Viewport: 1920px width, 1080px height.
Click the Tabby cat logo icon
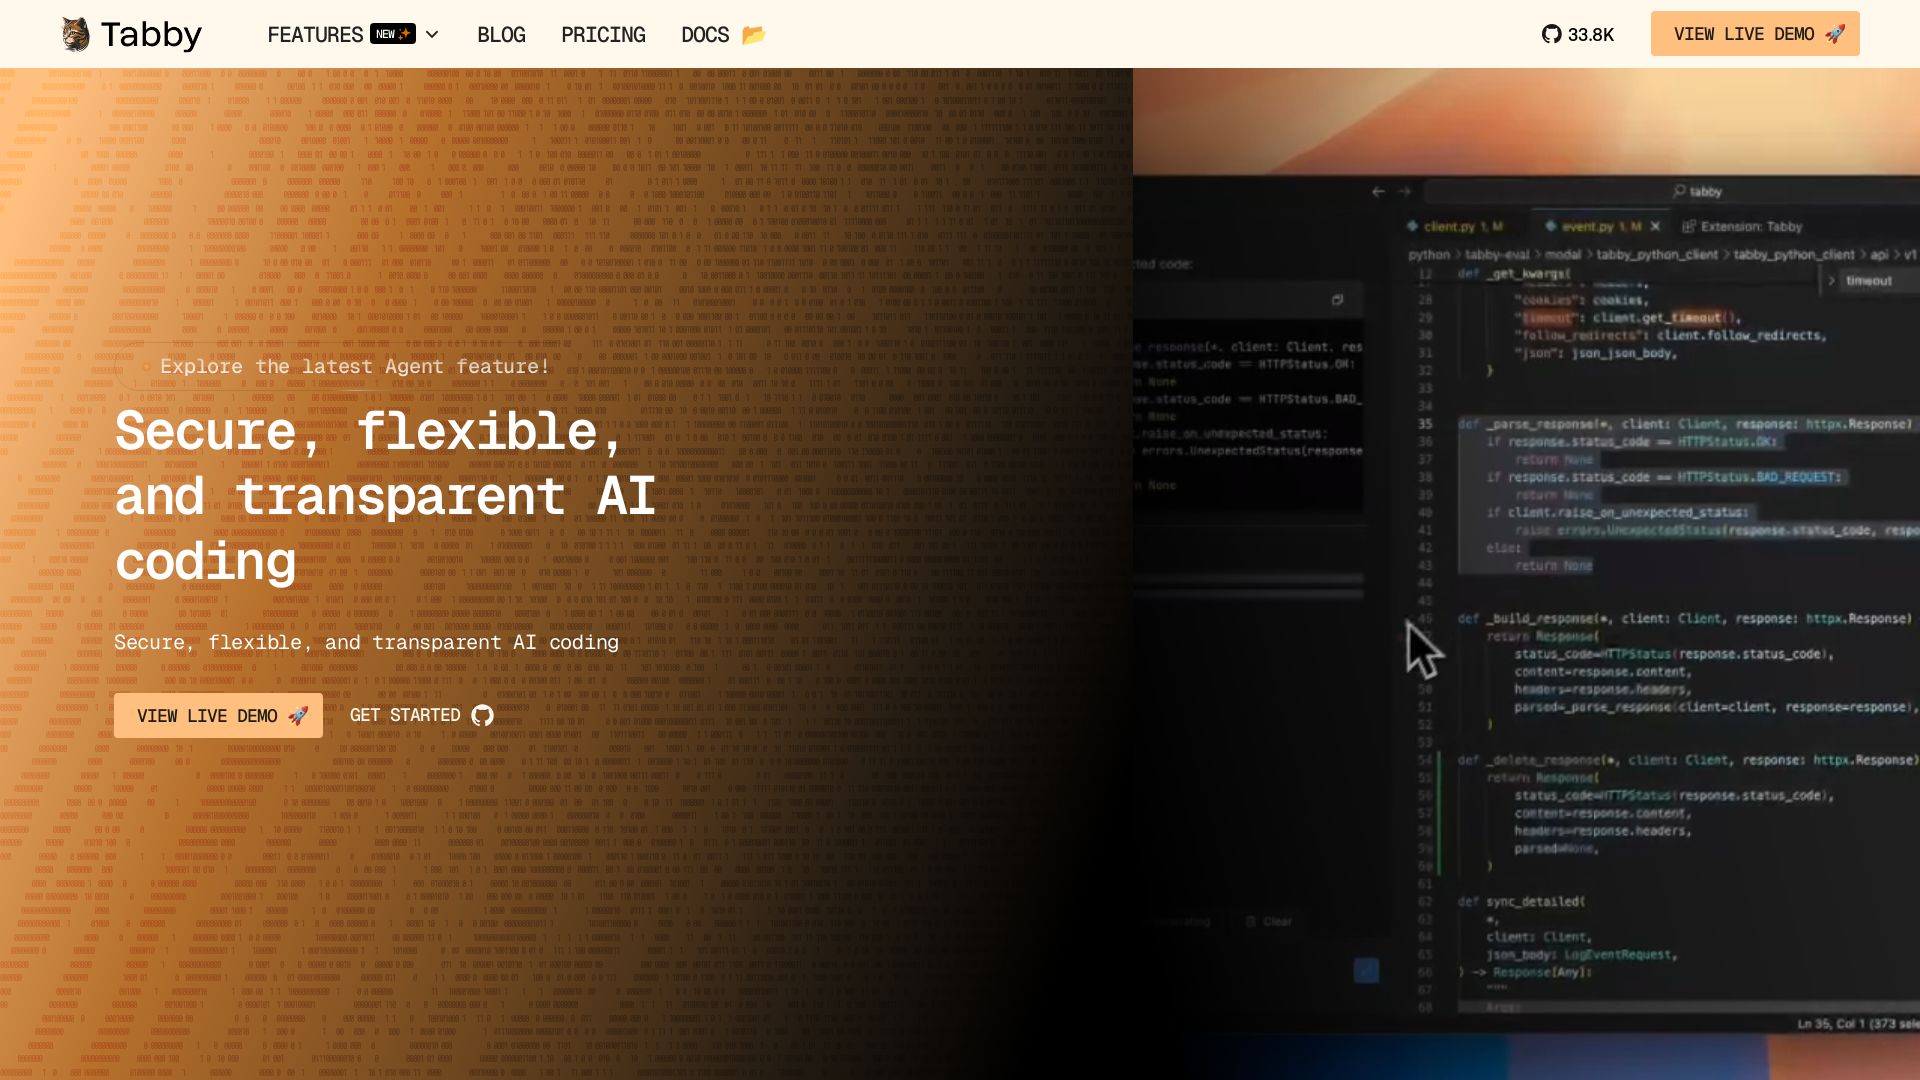tap(75, 34)
